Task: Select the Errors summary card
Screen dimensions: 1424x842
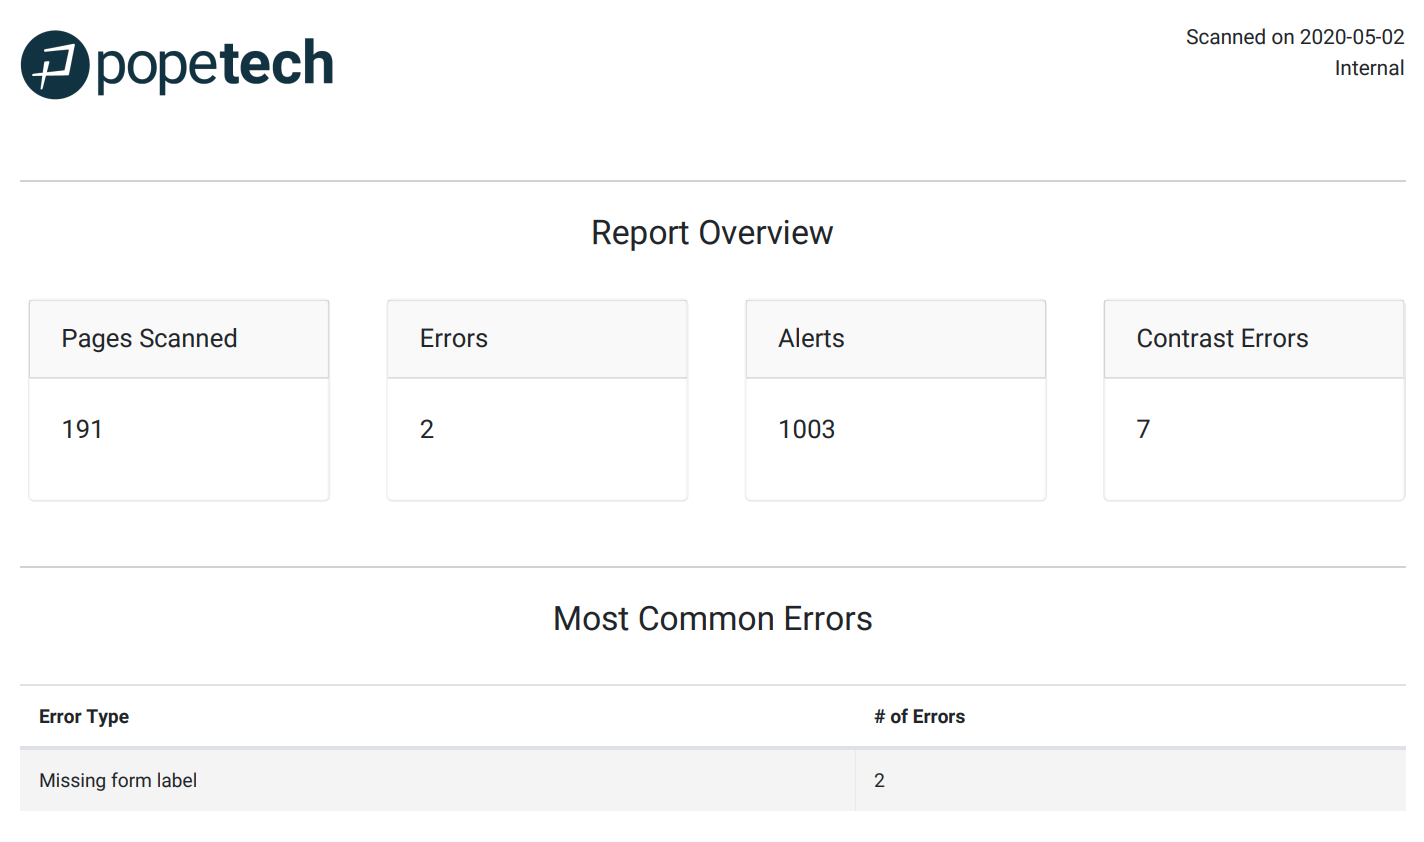Action: (x=536, y=398)
